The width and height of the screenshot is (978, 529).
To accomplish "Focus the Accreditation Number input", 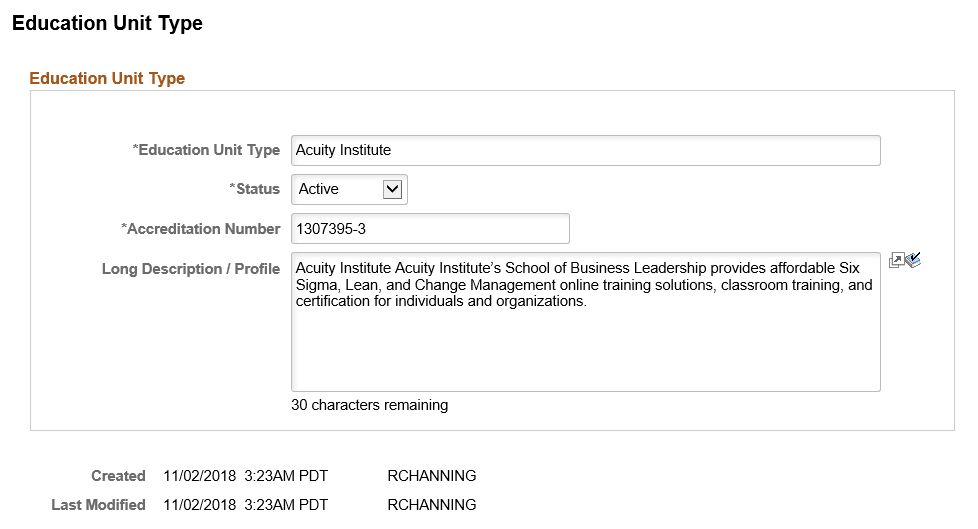I will [x=430, y=229].
